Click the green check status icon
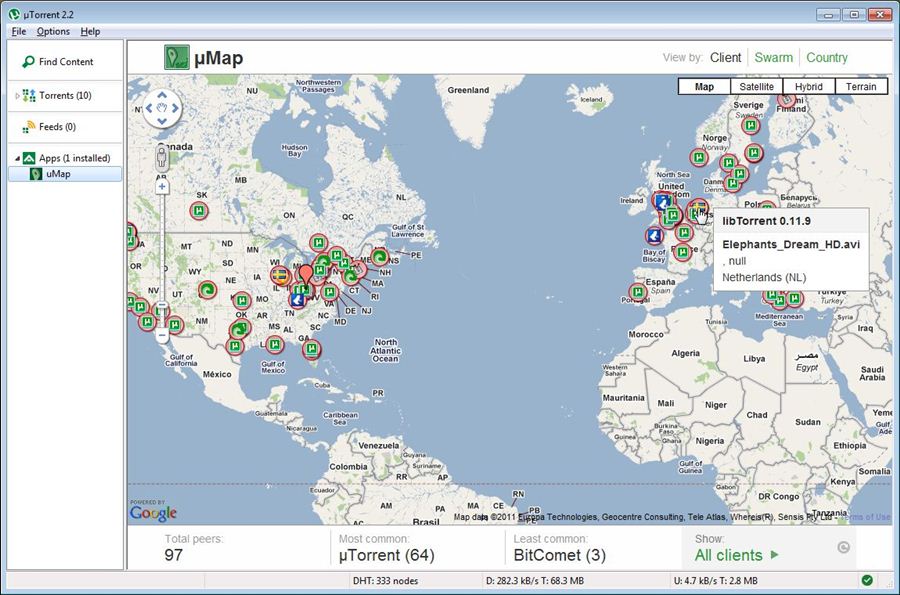This screenshot has width=900, height=595. tap(867, 580)
